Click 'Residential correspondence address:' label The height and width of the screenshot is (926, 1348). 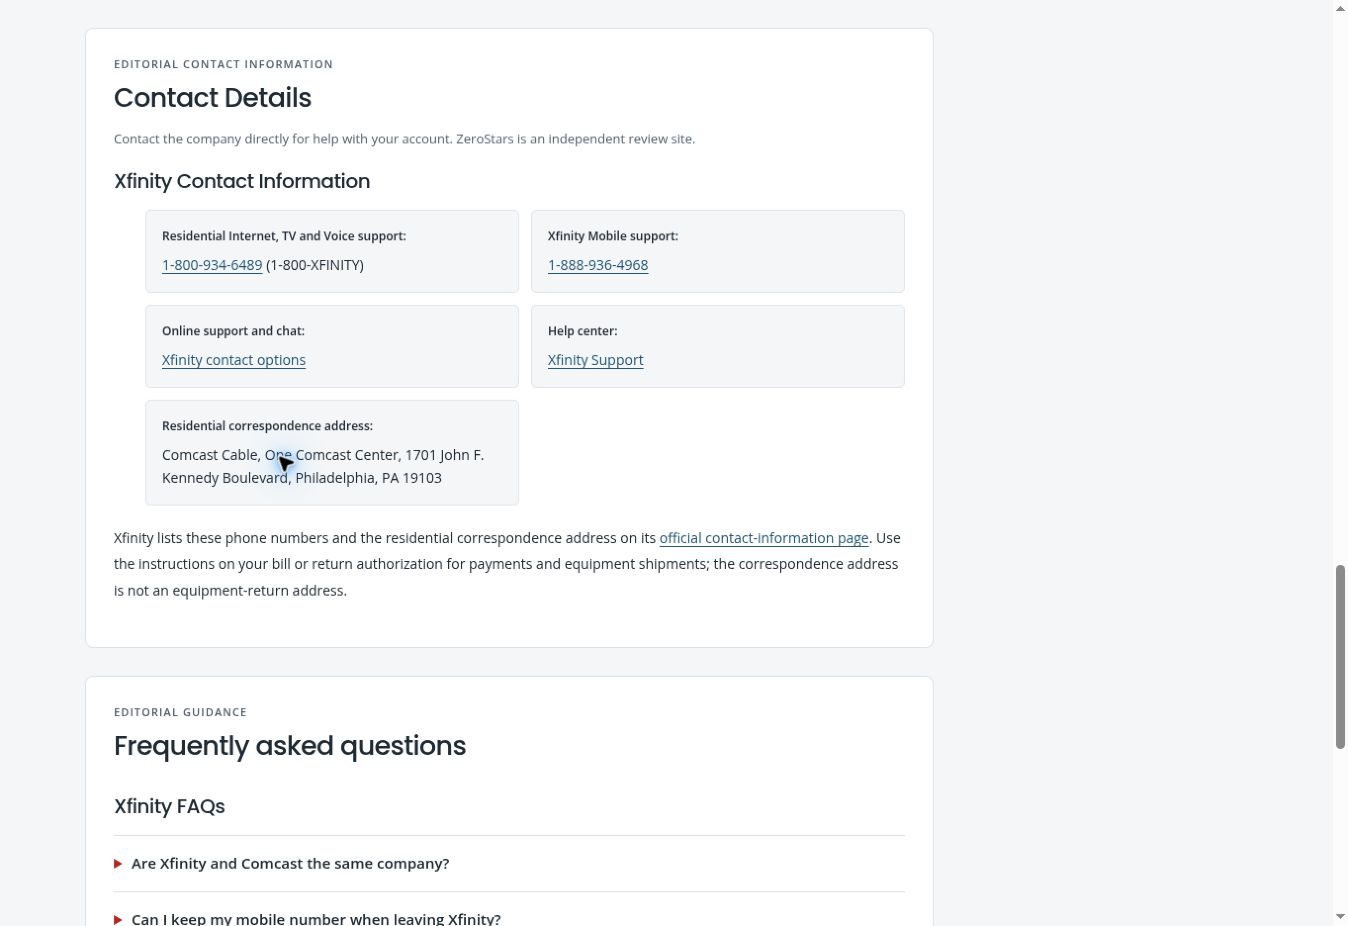pos(267,426)
